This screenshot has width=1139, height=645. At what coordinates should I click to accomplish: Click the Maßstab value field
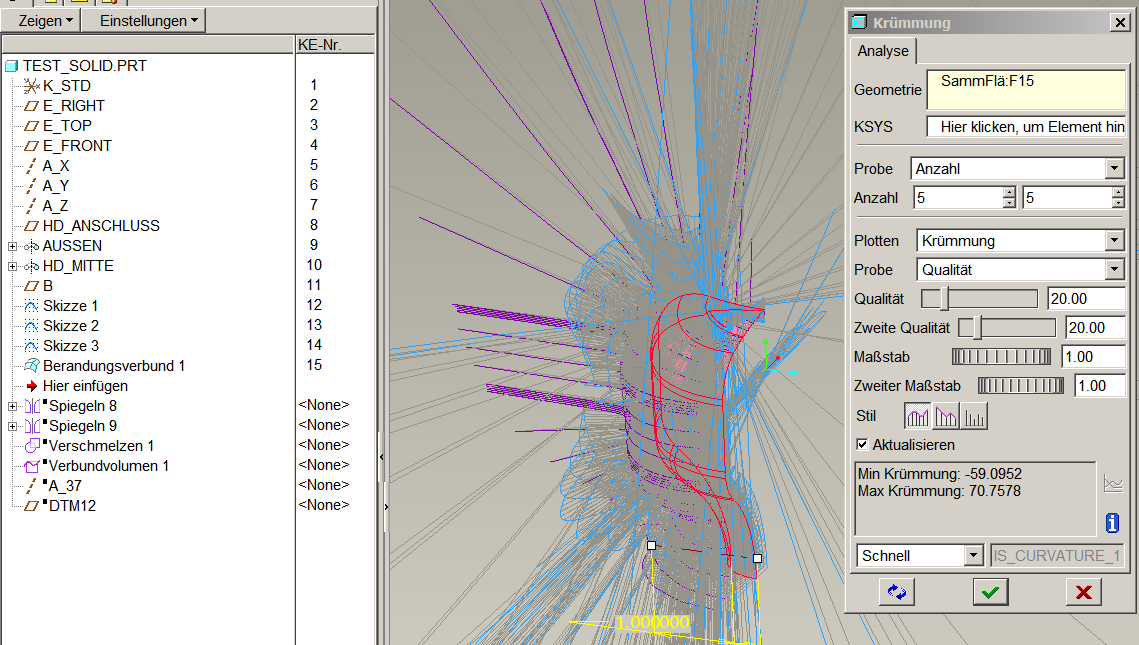coord(1093,357)
